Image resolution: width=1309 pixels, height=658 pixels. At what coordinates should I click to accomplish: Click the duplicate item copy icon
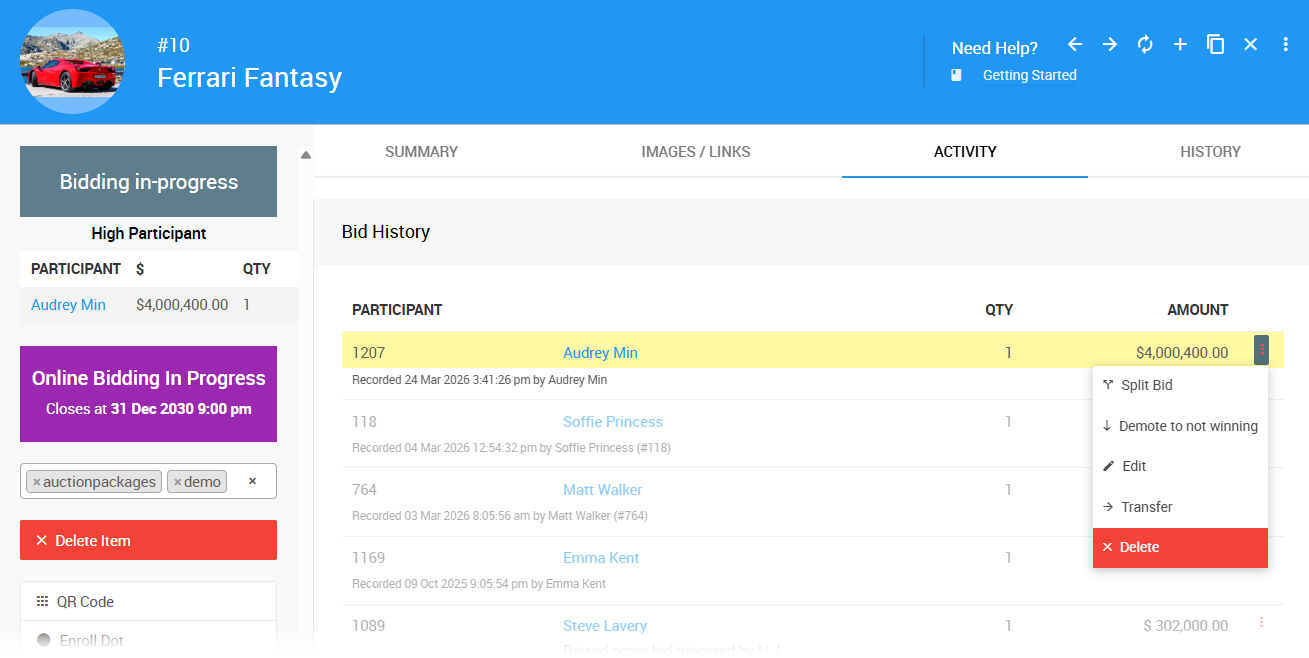(1215, 45)
